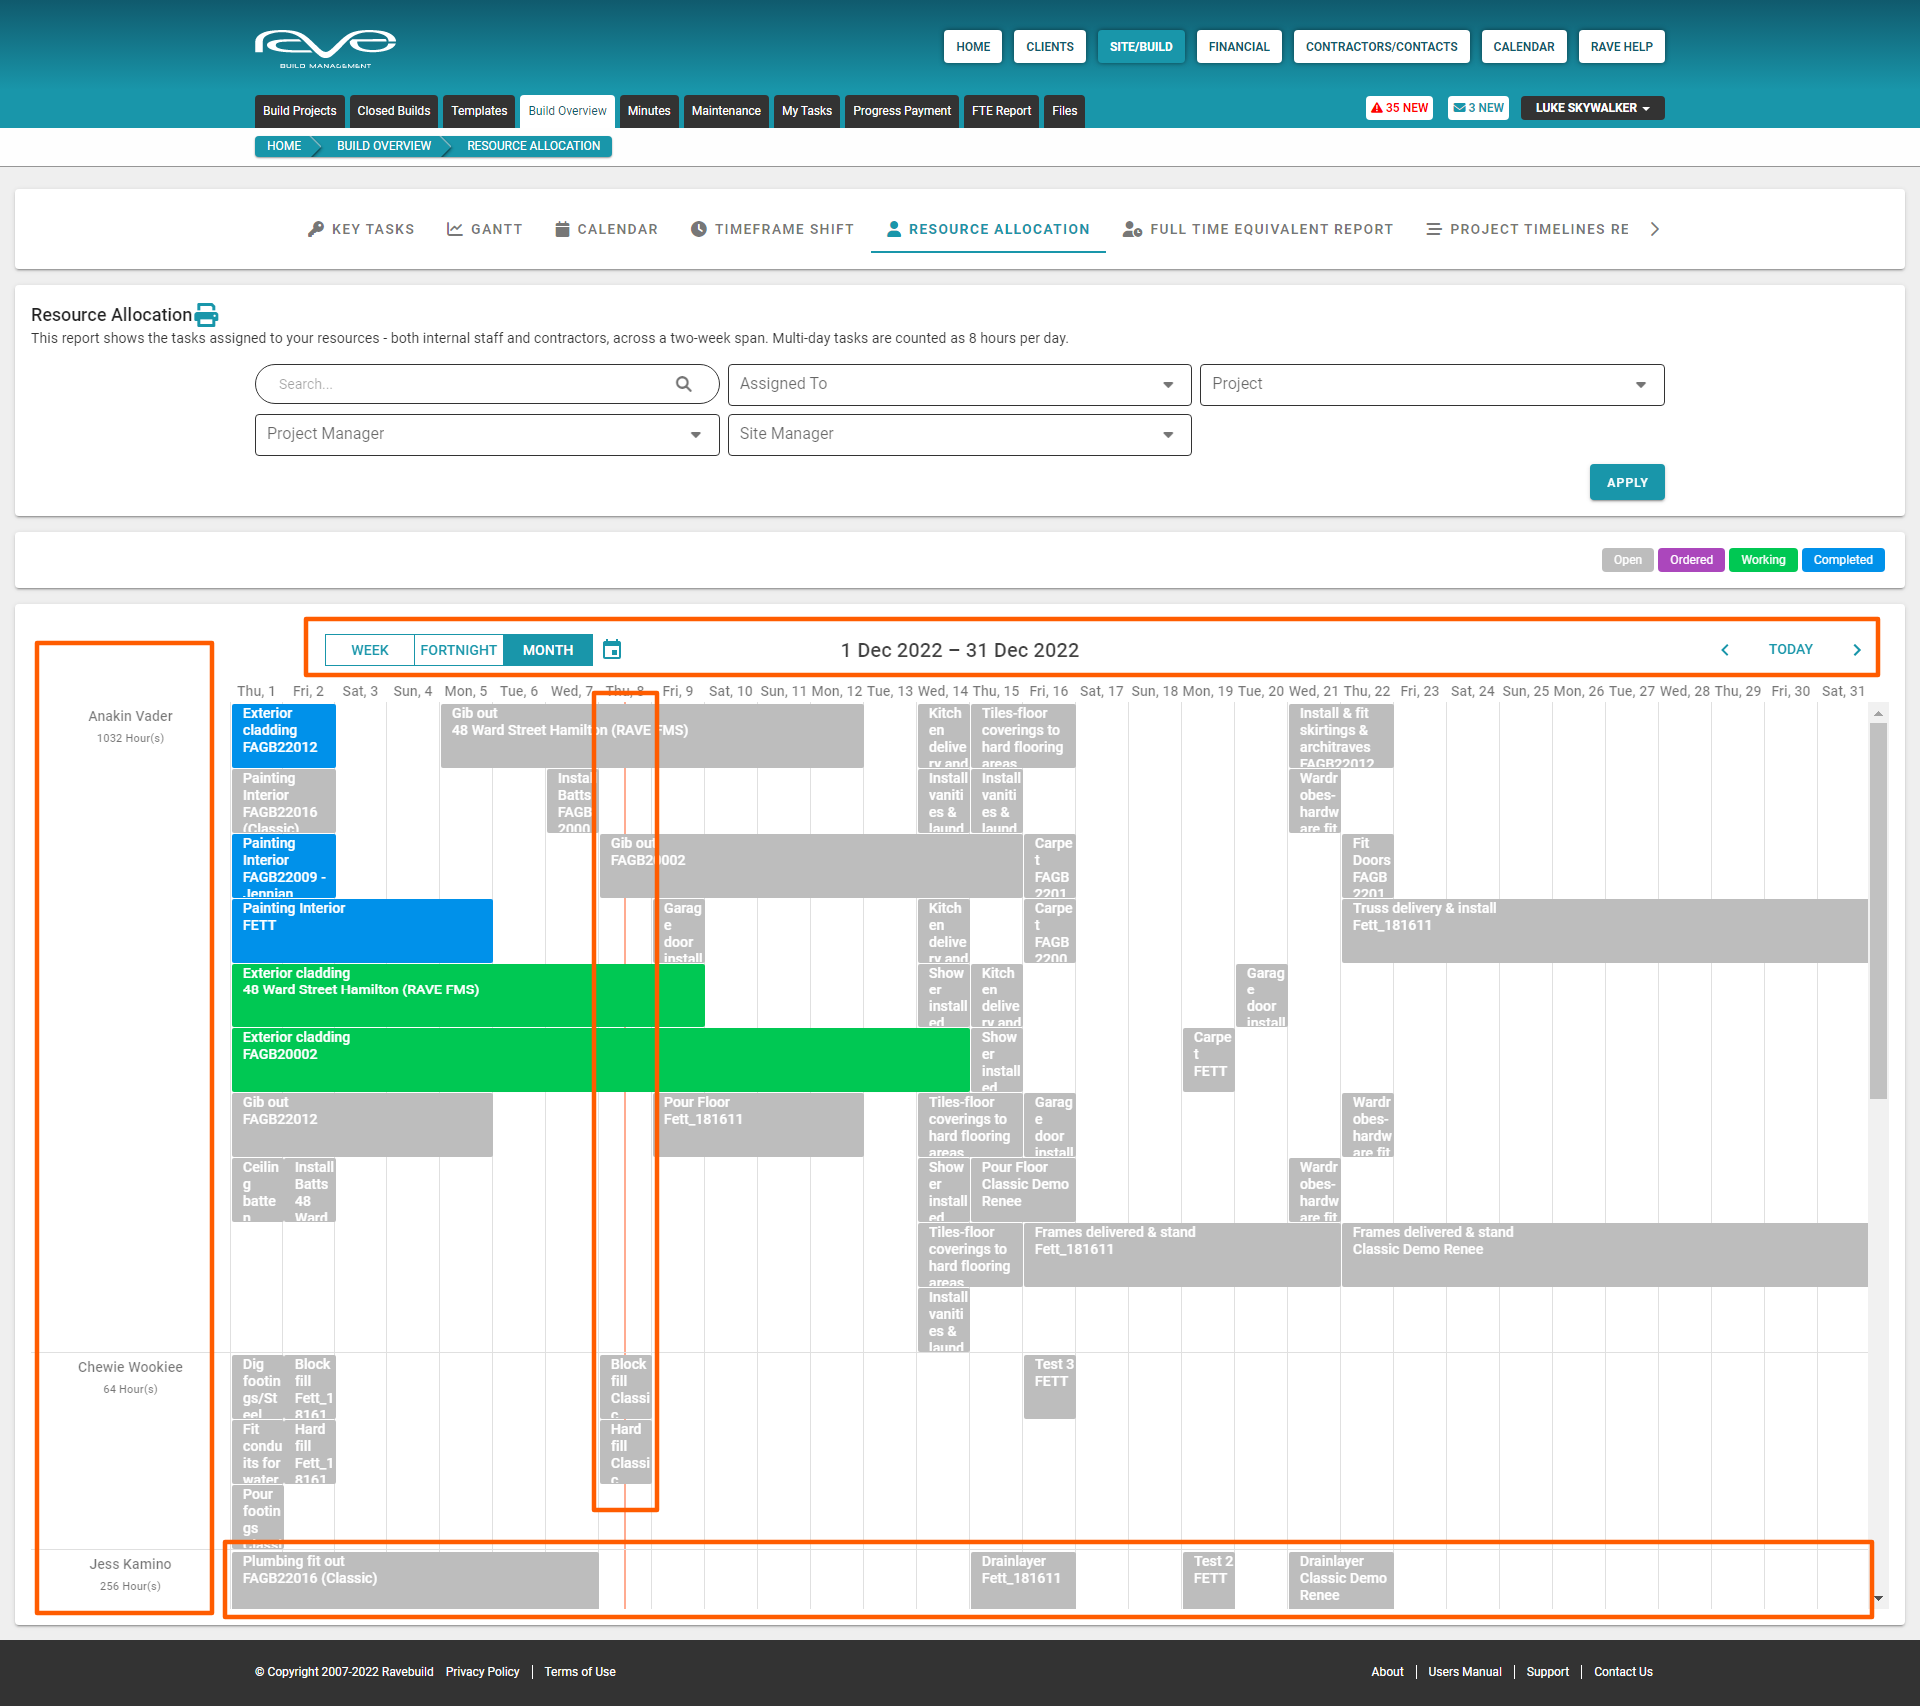
Task: Click the Working status color legend
Action: click(1762, 560)
